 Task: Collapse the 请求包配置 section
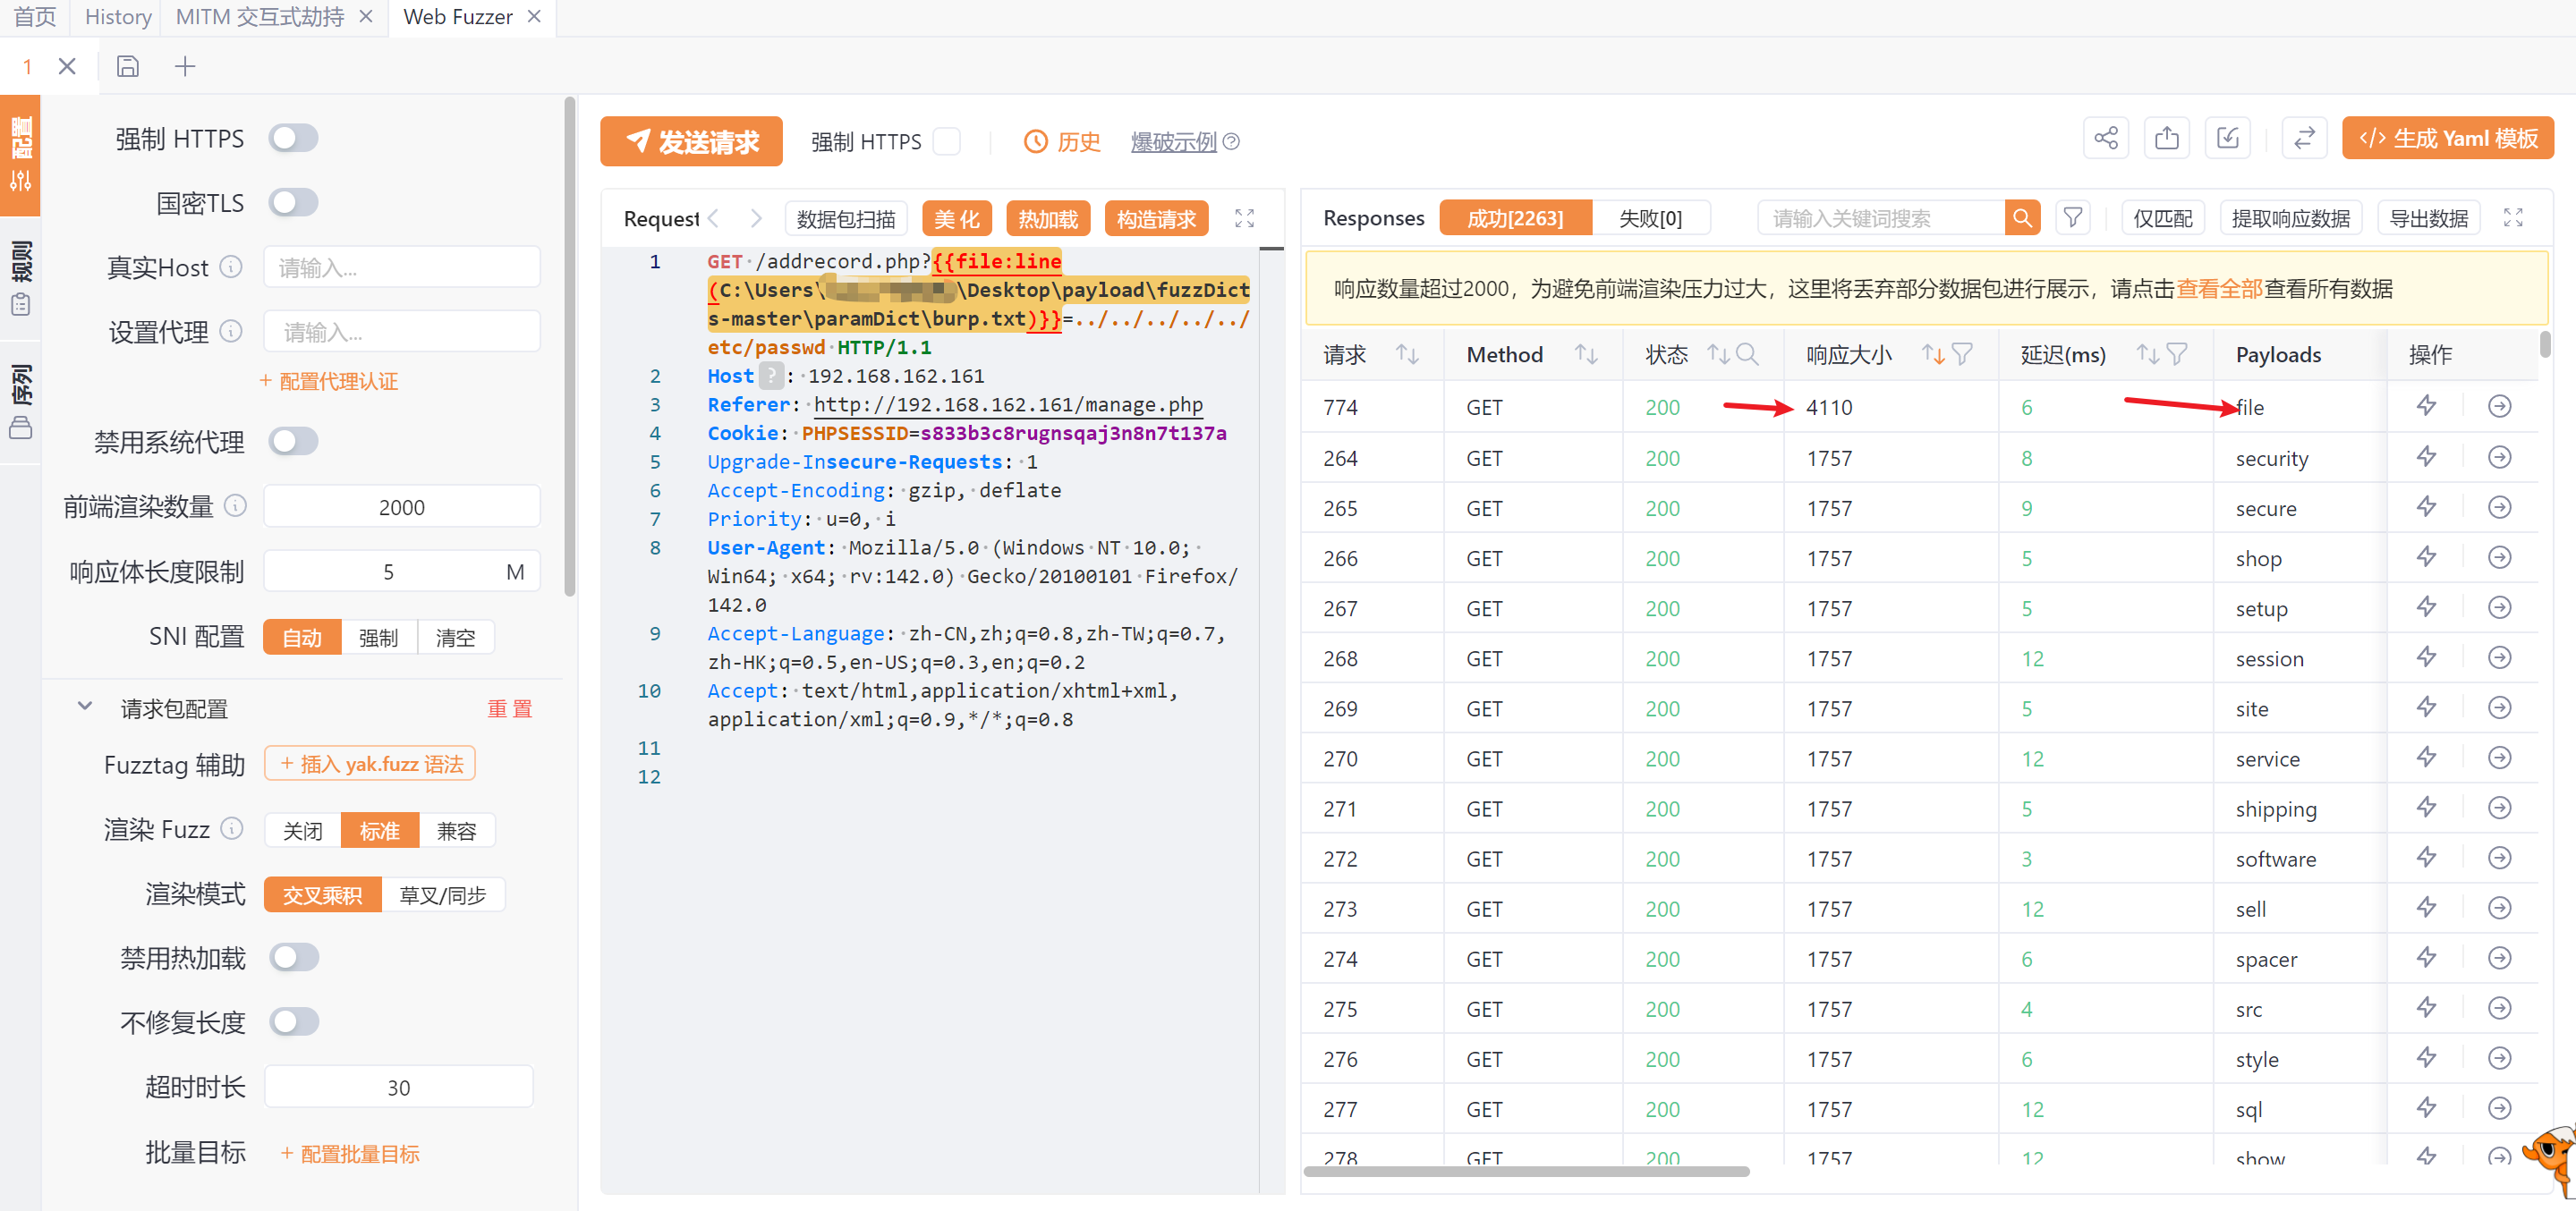pyautogui.click(x=85, y=707)
